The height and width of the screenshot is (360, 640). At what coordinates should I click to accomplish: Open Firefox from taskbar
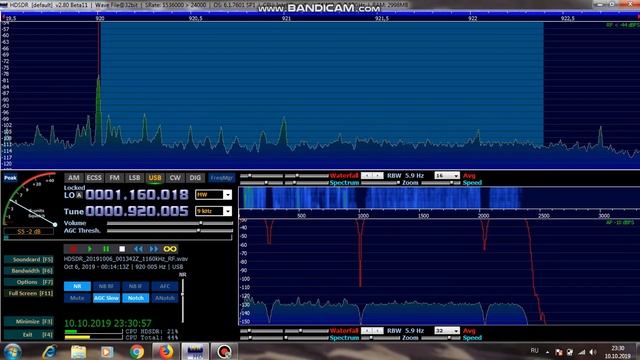[x=165, y=351]
